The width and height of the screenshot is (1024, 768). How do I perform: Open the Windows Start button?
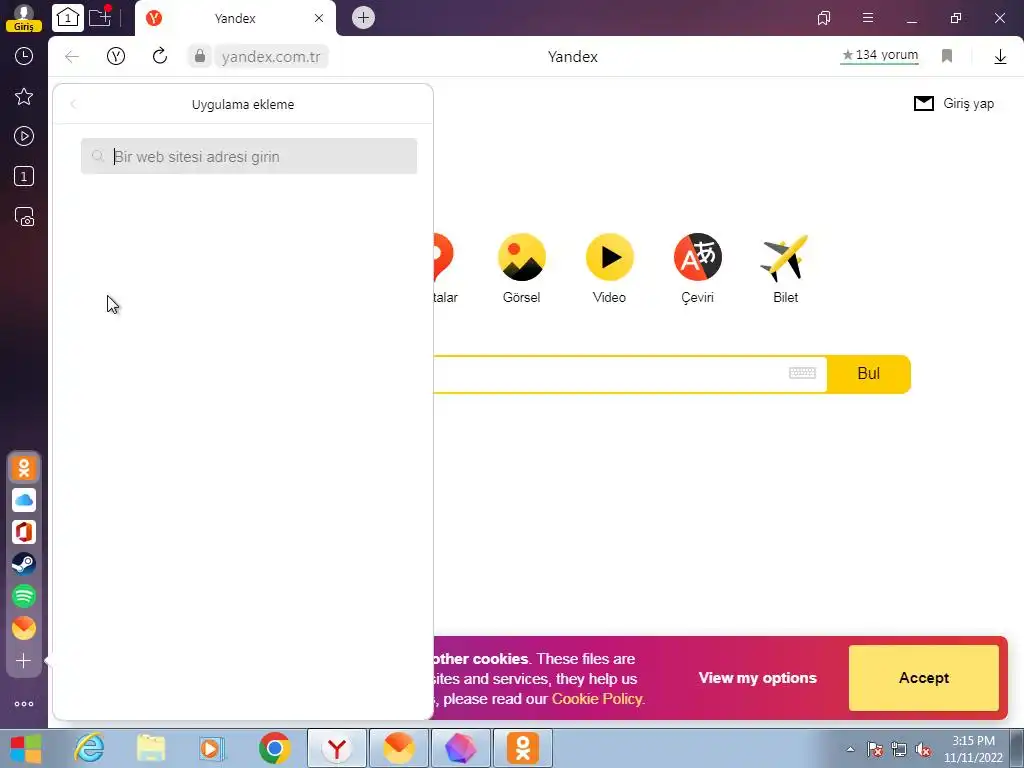pos(26,748)
